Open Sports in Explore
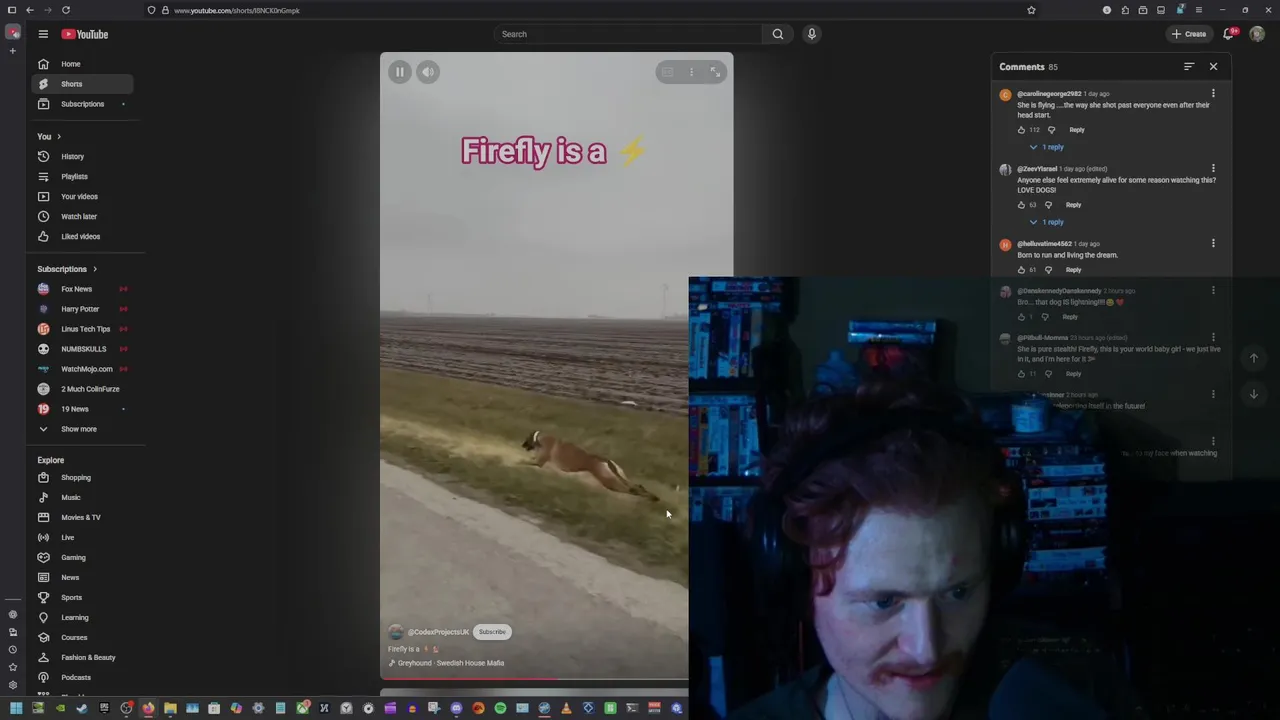The height and width of the screenshot is (720, 1280). [x=80, y=598]
